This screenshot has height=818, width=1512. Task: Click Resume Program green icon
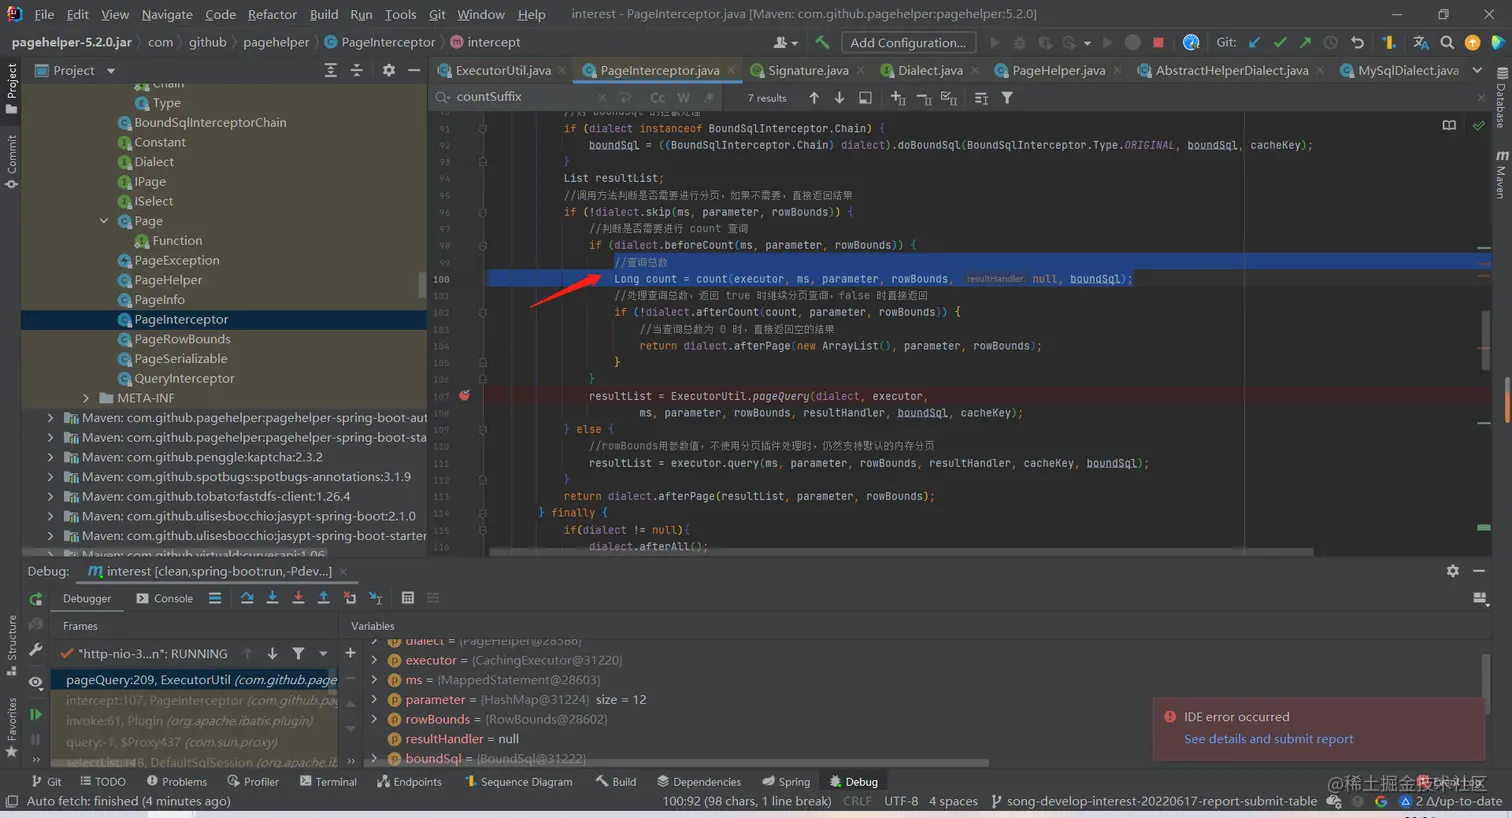36,714
